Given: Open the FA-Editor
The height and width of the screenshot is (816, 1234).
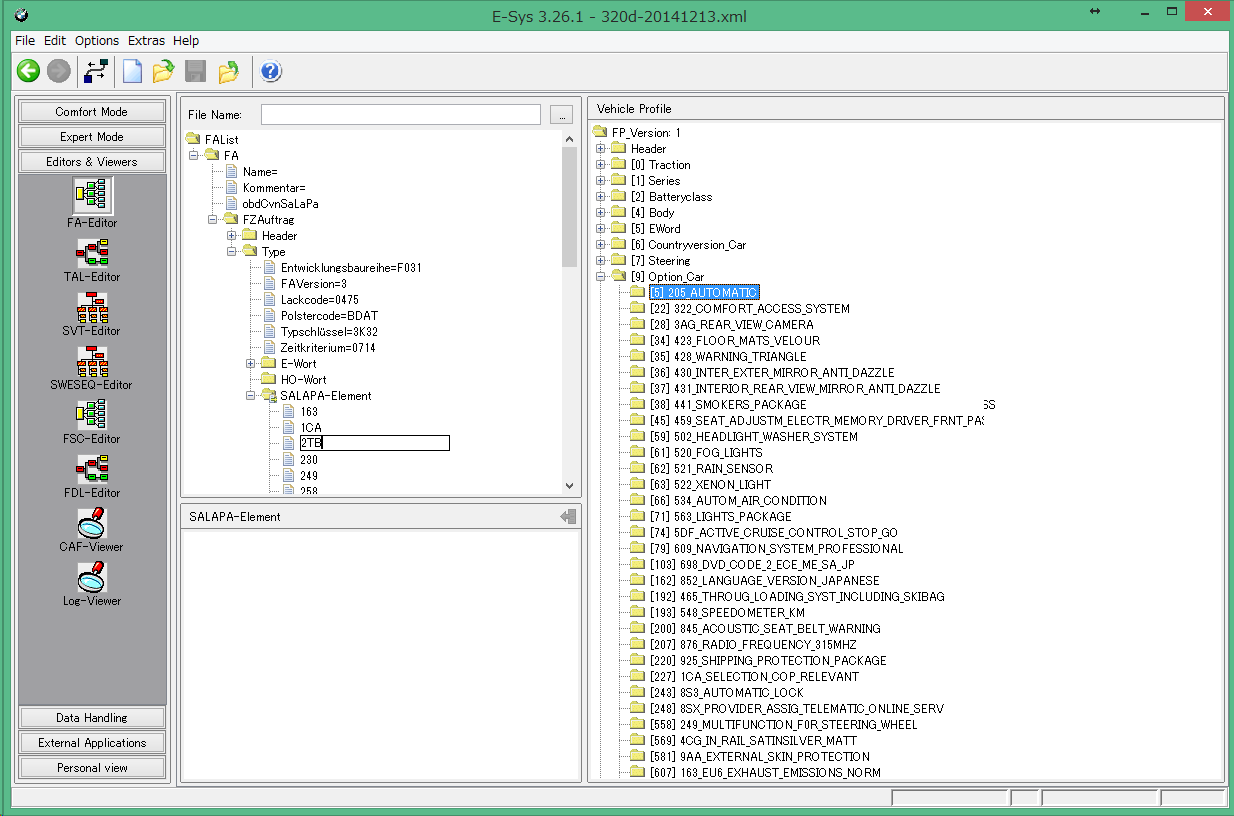Looking at the screenshot, I should [93, 204].
